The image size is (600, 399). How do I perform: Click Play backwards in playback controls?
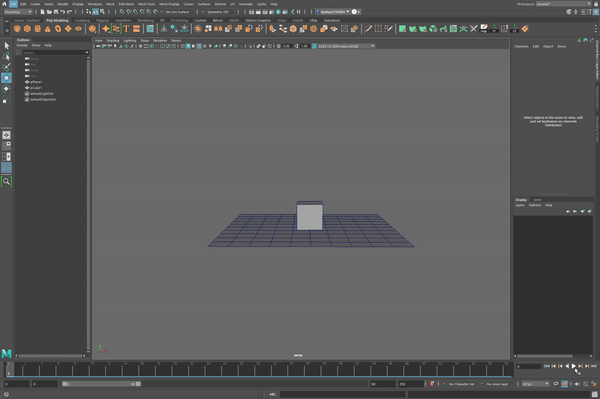[x=567, y=366]
